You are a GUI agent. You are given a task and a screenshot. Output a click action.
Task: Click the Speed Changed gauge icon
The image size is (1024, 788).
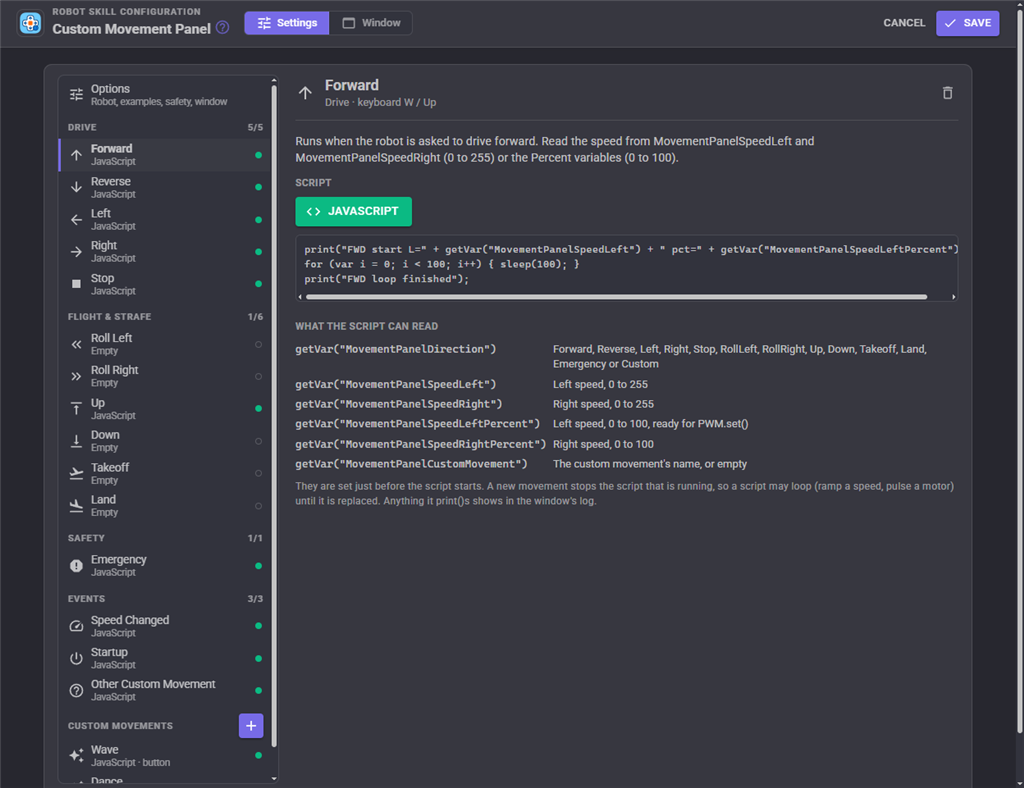[x=76, y=626]
